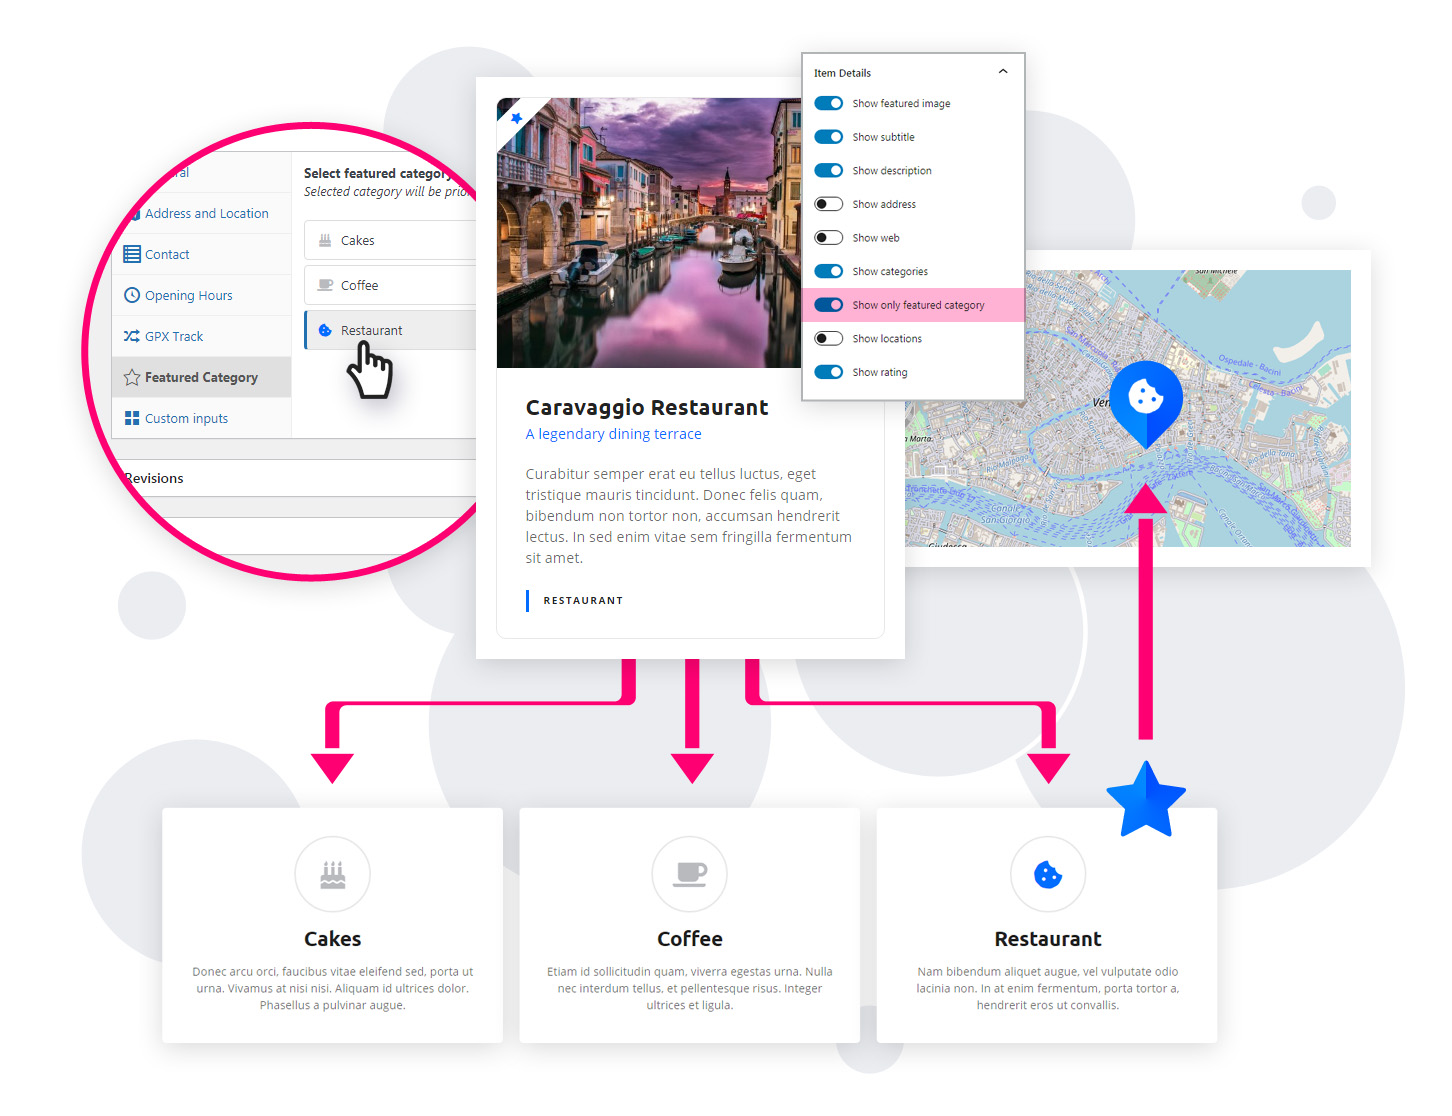The width and height of the screenshot is (1452, 1116).
Task: Open the Opening Hours tab
Action: (201, 295)
